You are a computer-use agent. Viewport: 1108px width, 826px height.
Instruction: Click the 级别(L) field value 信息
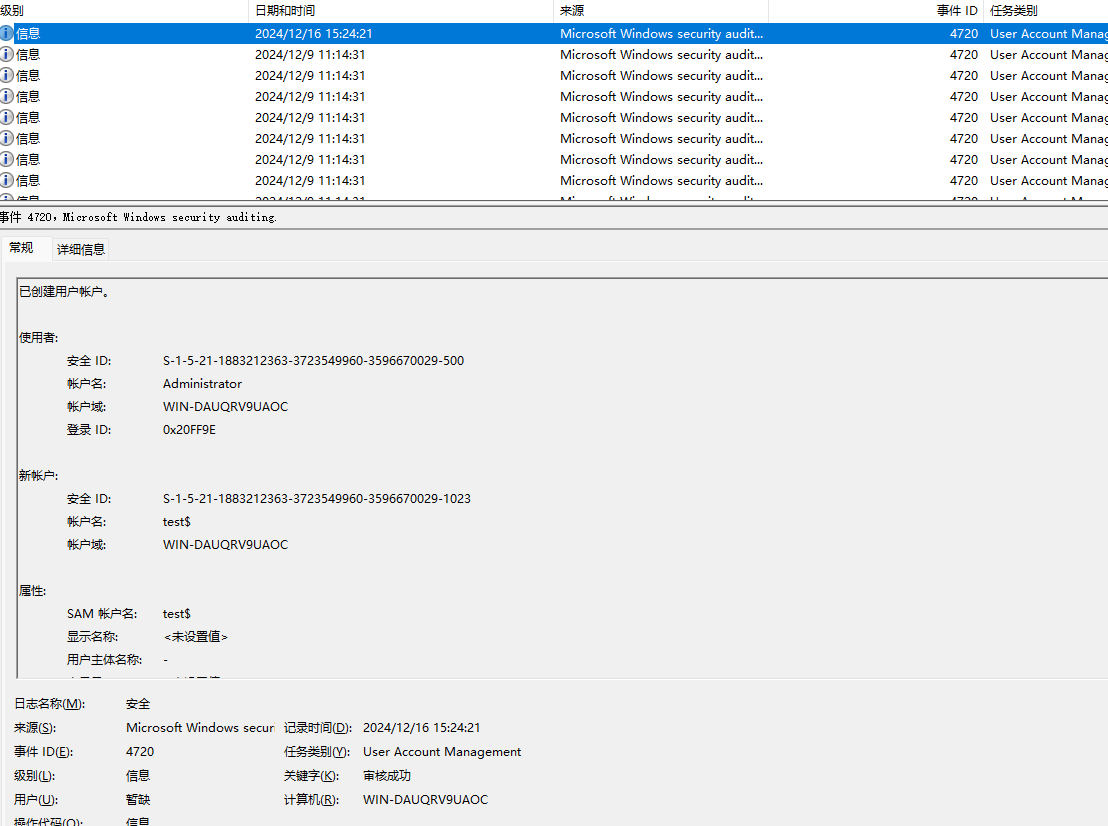coord(138,776)
